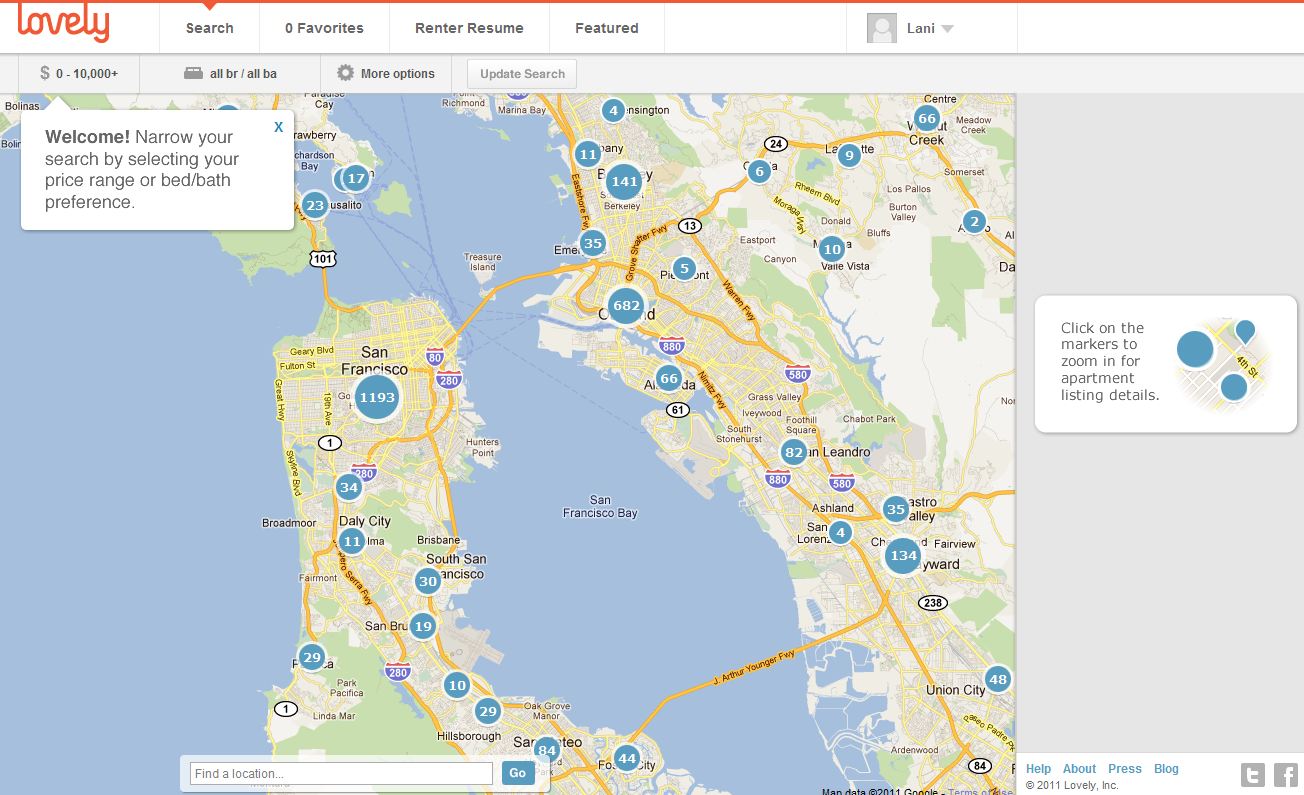Close the Welcome tooltip
Image resolution: width=1304 pixels, height=795 pixels.
tap(279, 127)
